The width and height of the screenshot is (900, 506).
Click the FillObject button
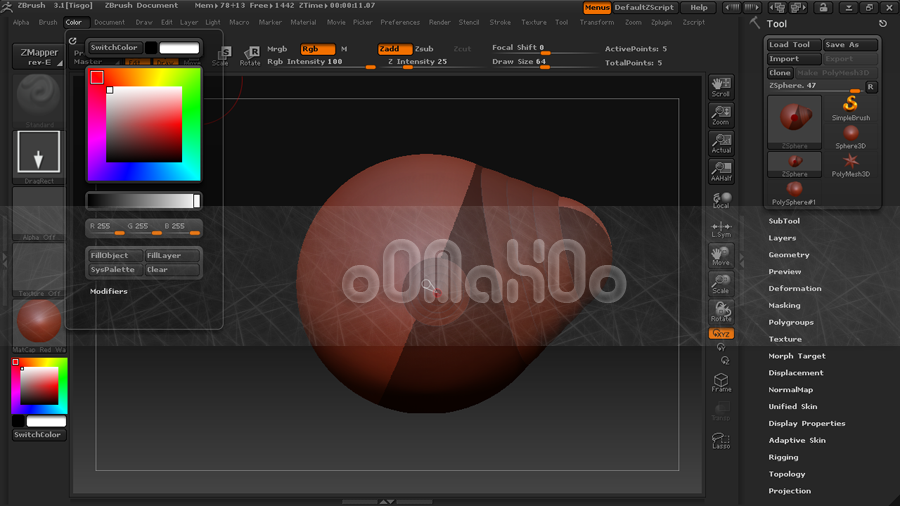click(115, 256)
